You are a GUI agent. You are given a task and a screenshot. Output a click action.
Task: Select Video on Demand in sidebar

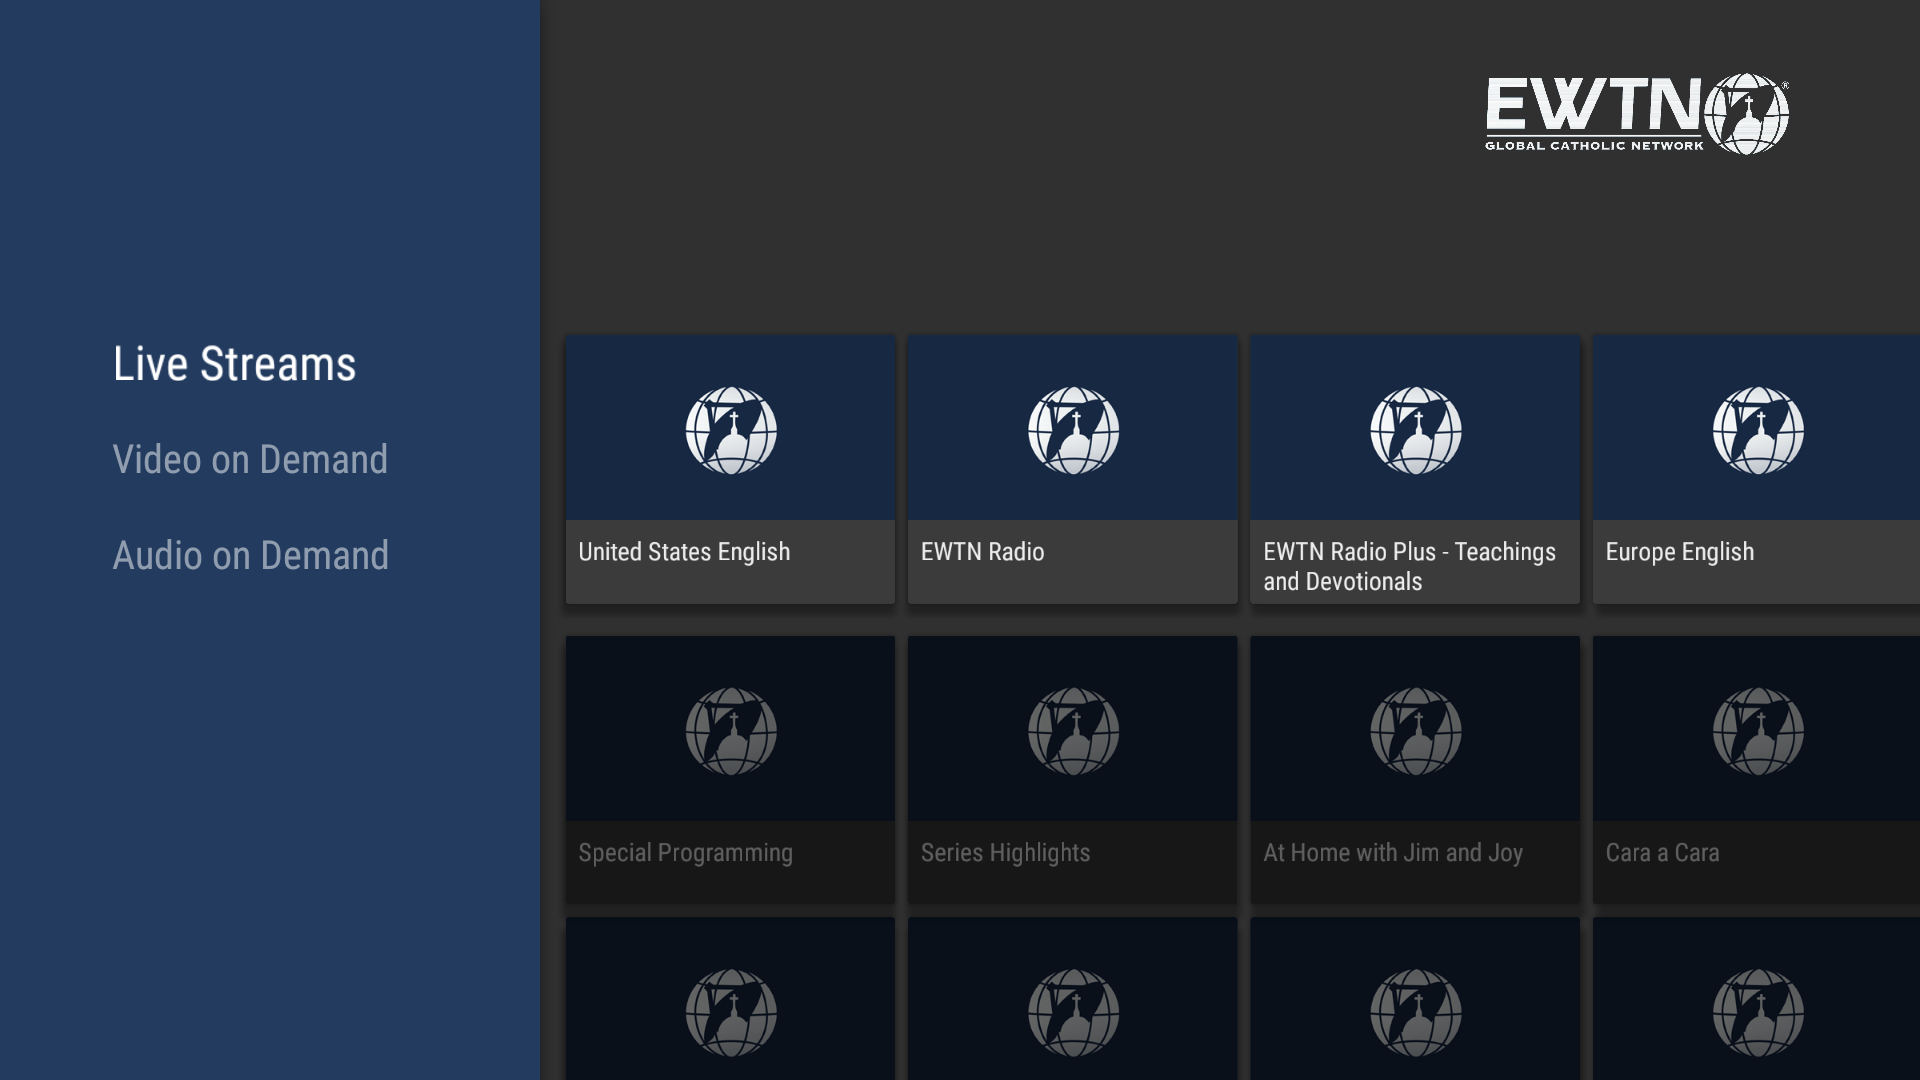pos(250,460)
